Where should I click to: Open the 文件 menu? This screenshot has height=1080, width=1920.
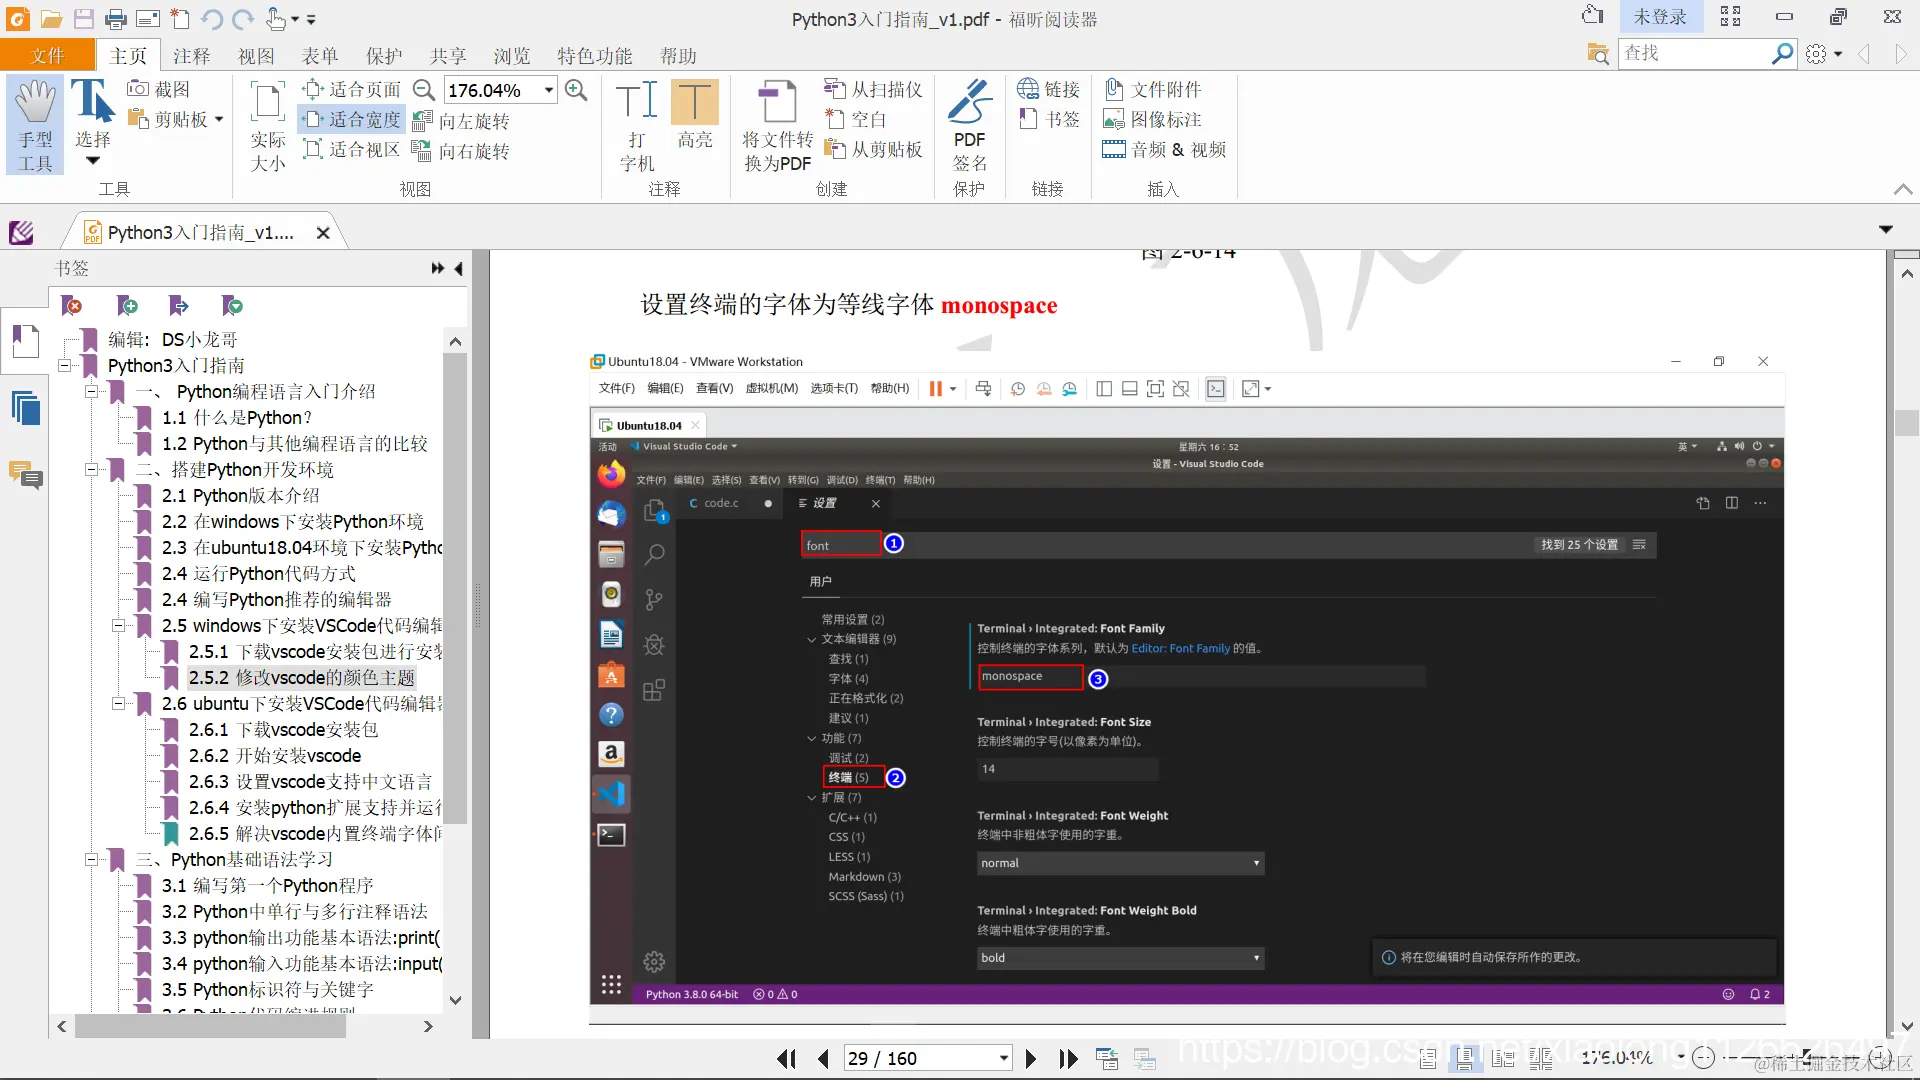point(47,56)
